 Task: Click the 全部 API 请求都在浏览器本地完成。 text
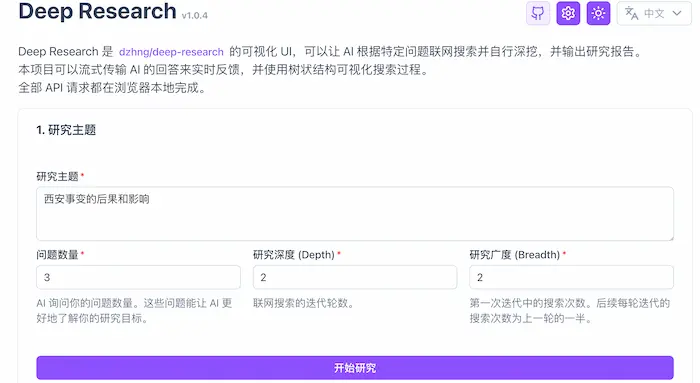(112, 87)
